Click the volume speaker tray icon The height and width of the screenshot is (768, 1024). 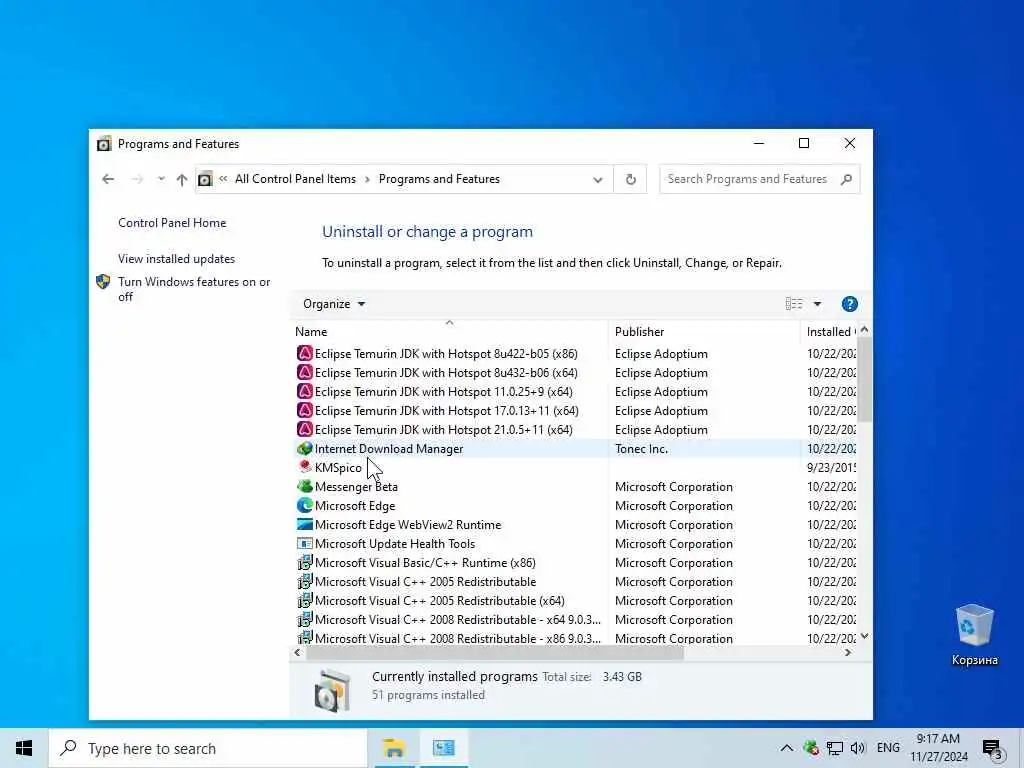858,748
